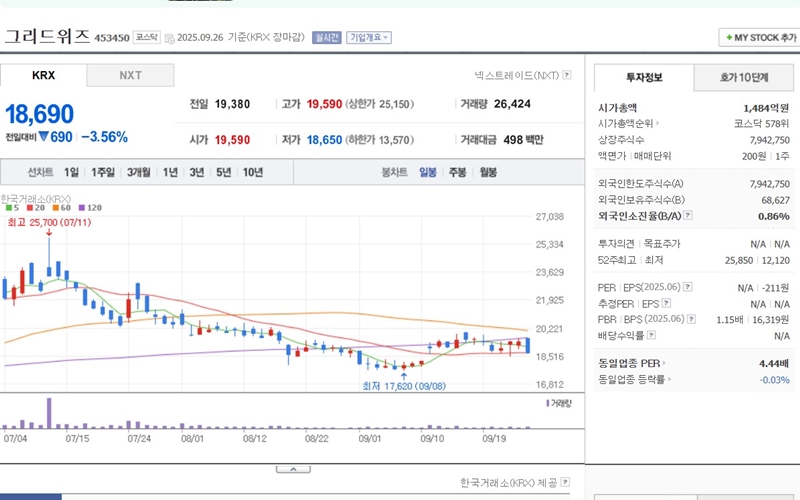
Task: Select the 주봉 candle chart
Action: pyautogui.click(x=458, y=172)
